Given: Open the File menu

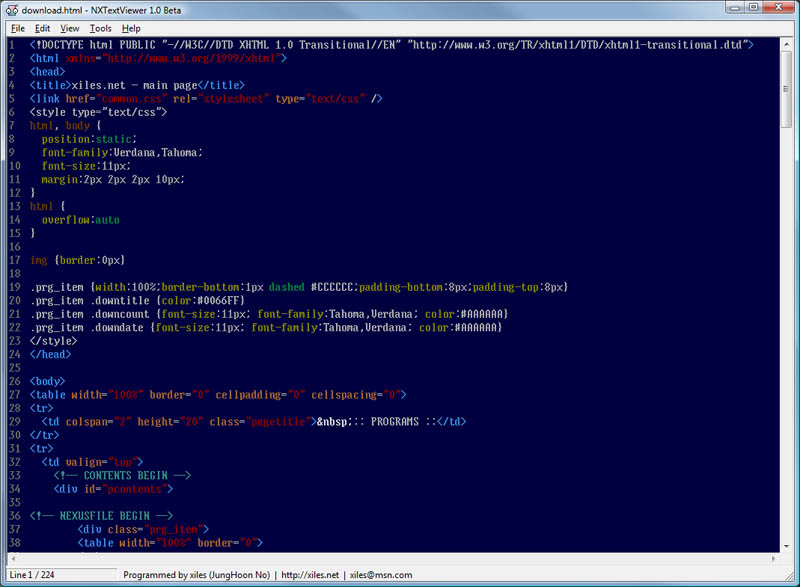Looking at the screenshot, I should (x=18, y=29).
